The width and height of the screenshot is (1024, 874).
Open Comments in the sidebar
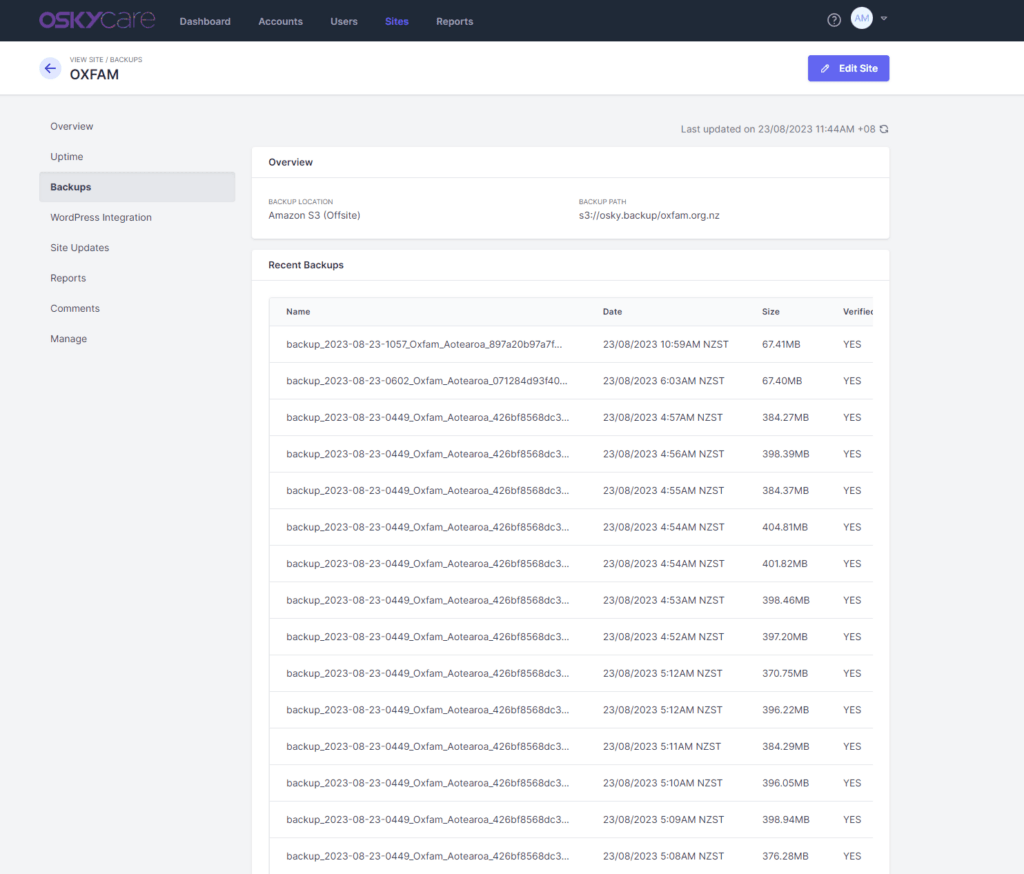click(x=75, y=308)
